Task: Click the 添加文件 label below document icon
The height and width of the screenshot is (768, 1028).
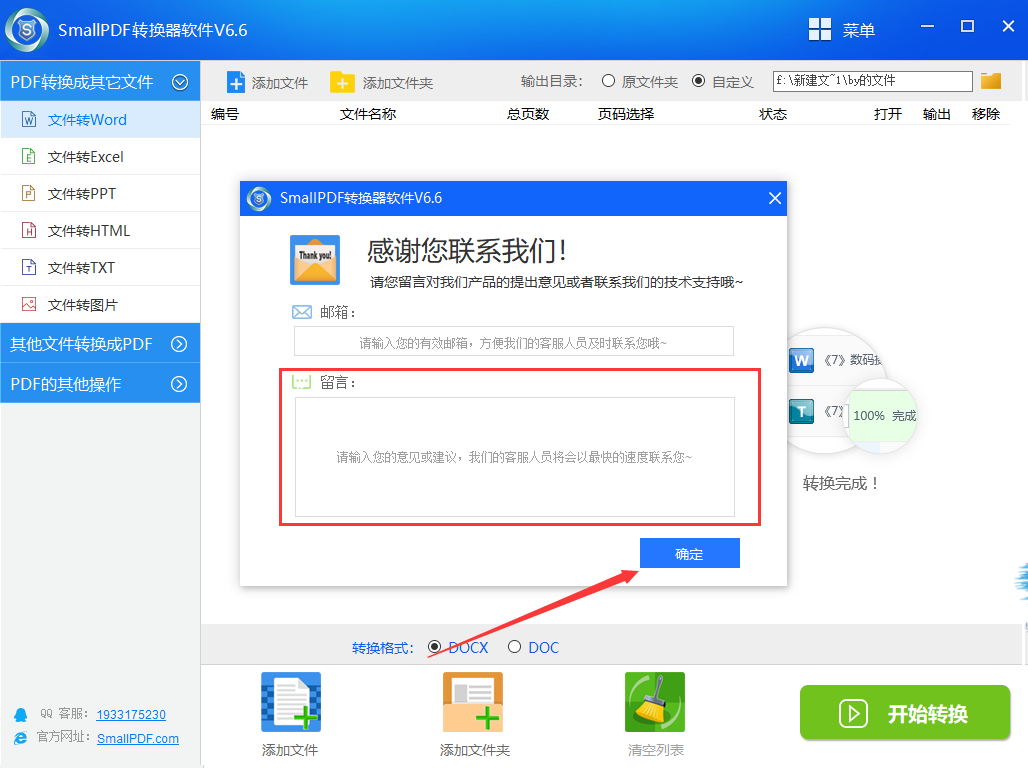Action: pos(290,750)
